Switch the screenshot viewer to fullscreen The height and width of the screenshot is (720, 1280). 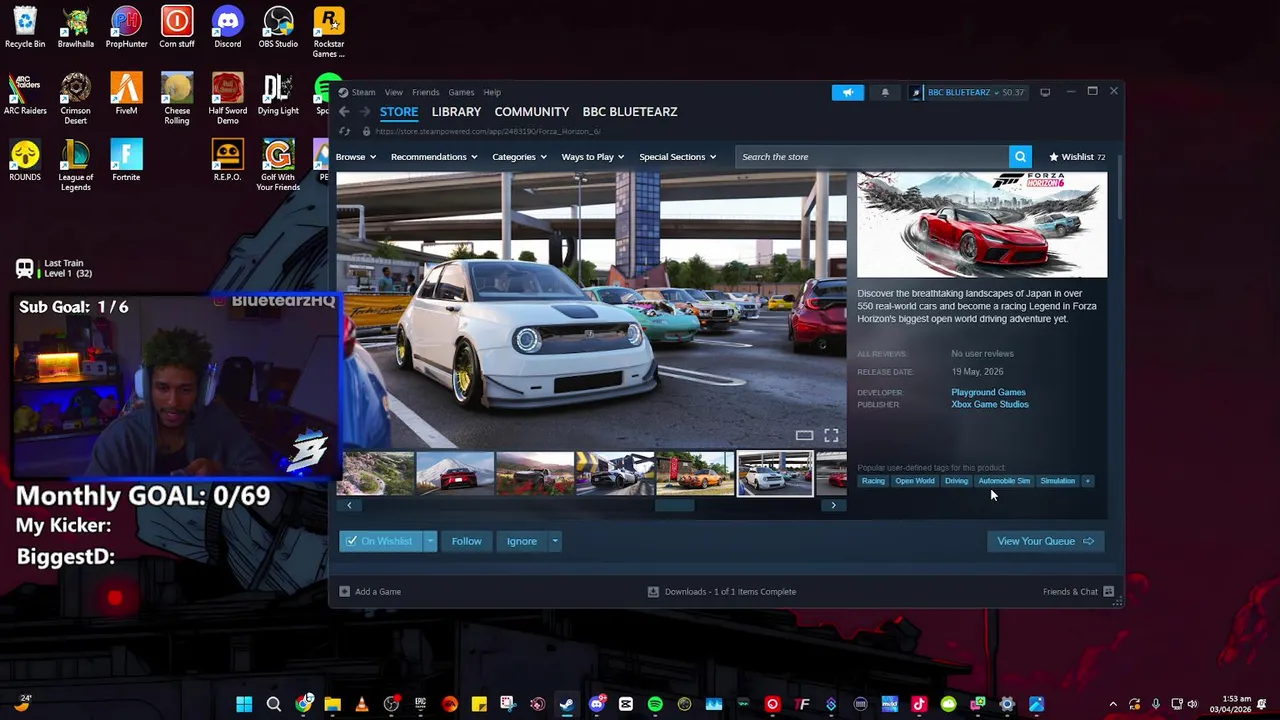pos(831,435)
